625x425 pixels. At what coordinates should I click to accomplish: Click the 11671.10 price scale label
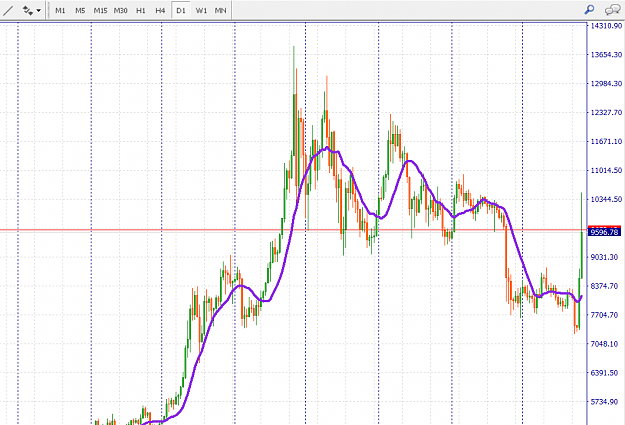[x=606, y=142]
